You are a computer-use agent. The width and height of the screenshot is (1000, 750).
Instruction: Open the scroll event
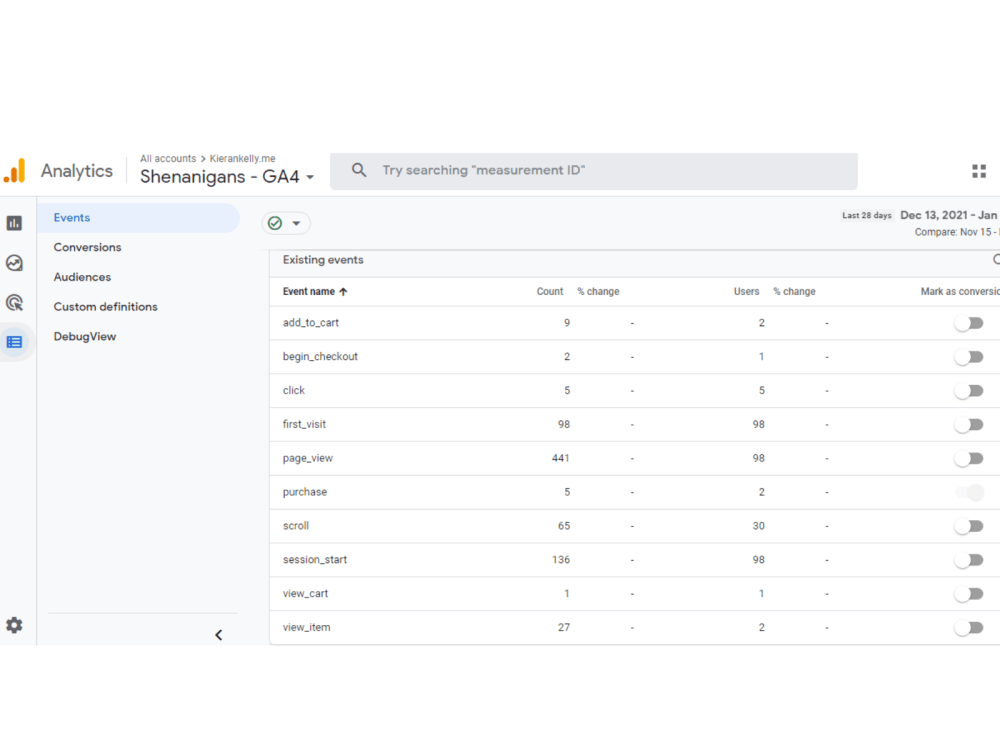pyautogui.click(x=296, y=526)
